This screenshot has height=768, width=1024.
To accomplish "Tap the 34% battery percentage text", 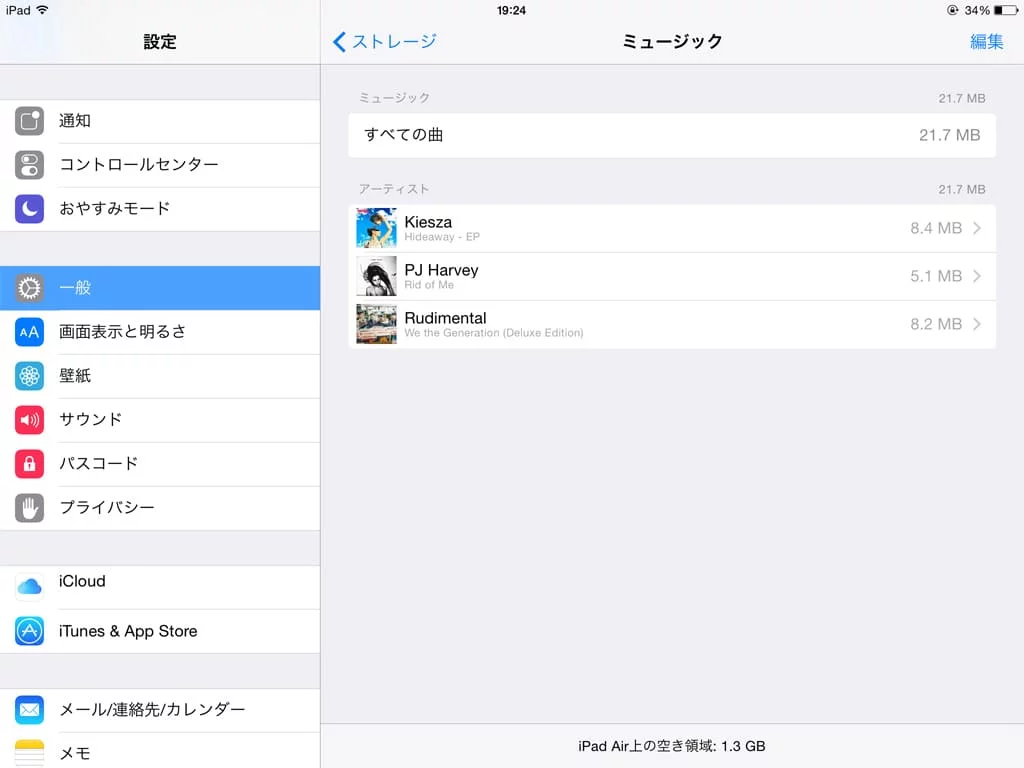I will (977, 10).
